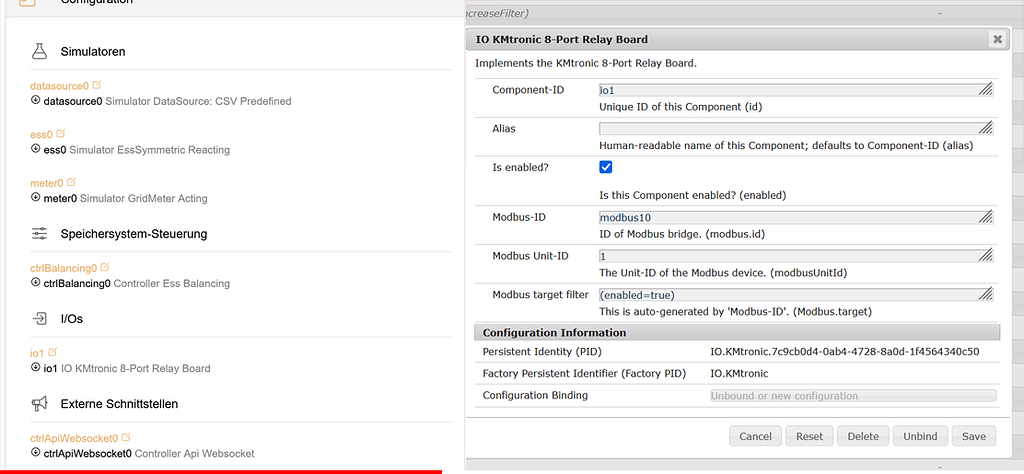Expand datasource0 details arrow
The image size is (1024, 474).
point(35,101)
